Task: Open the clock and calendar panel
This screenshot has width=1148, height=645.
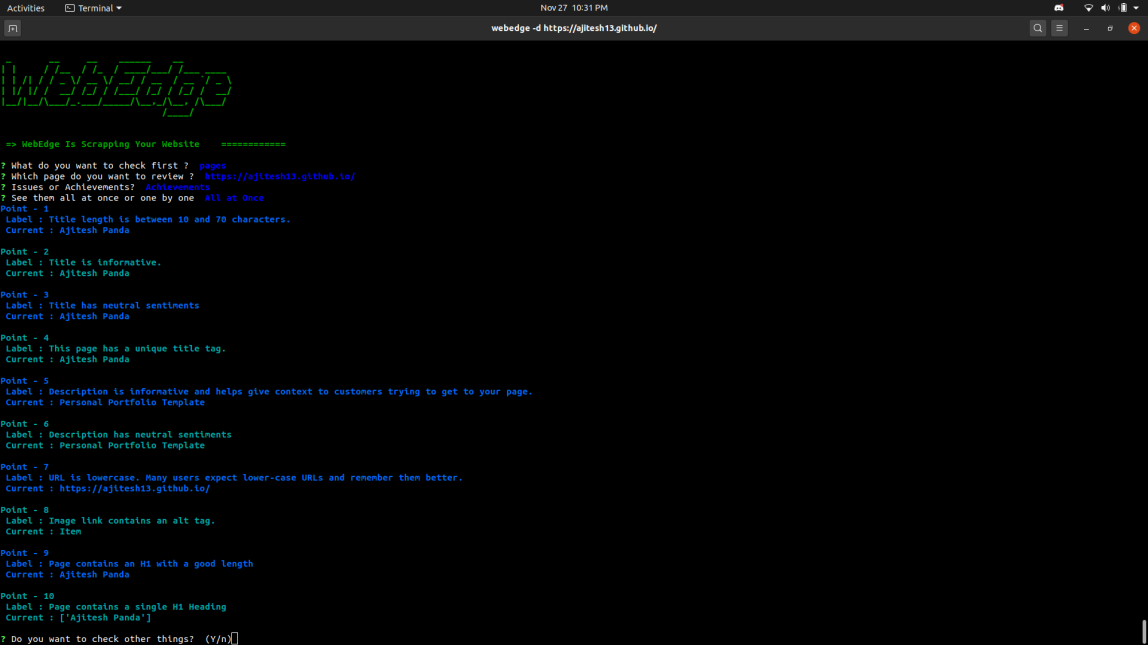Action: (574, 8)
